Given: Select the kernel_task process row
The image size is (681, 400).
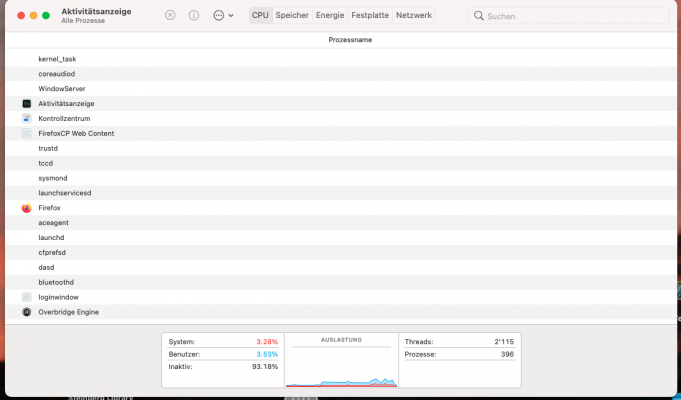Looking at the screenshot, I should tap(341, 59).
